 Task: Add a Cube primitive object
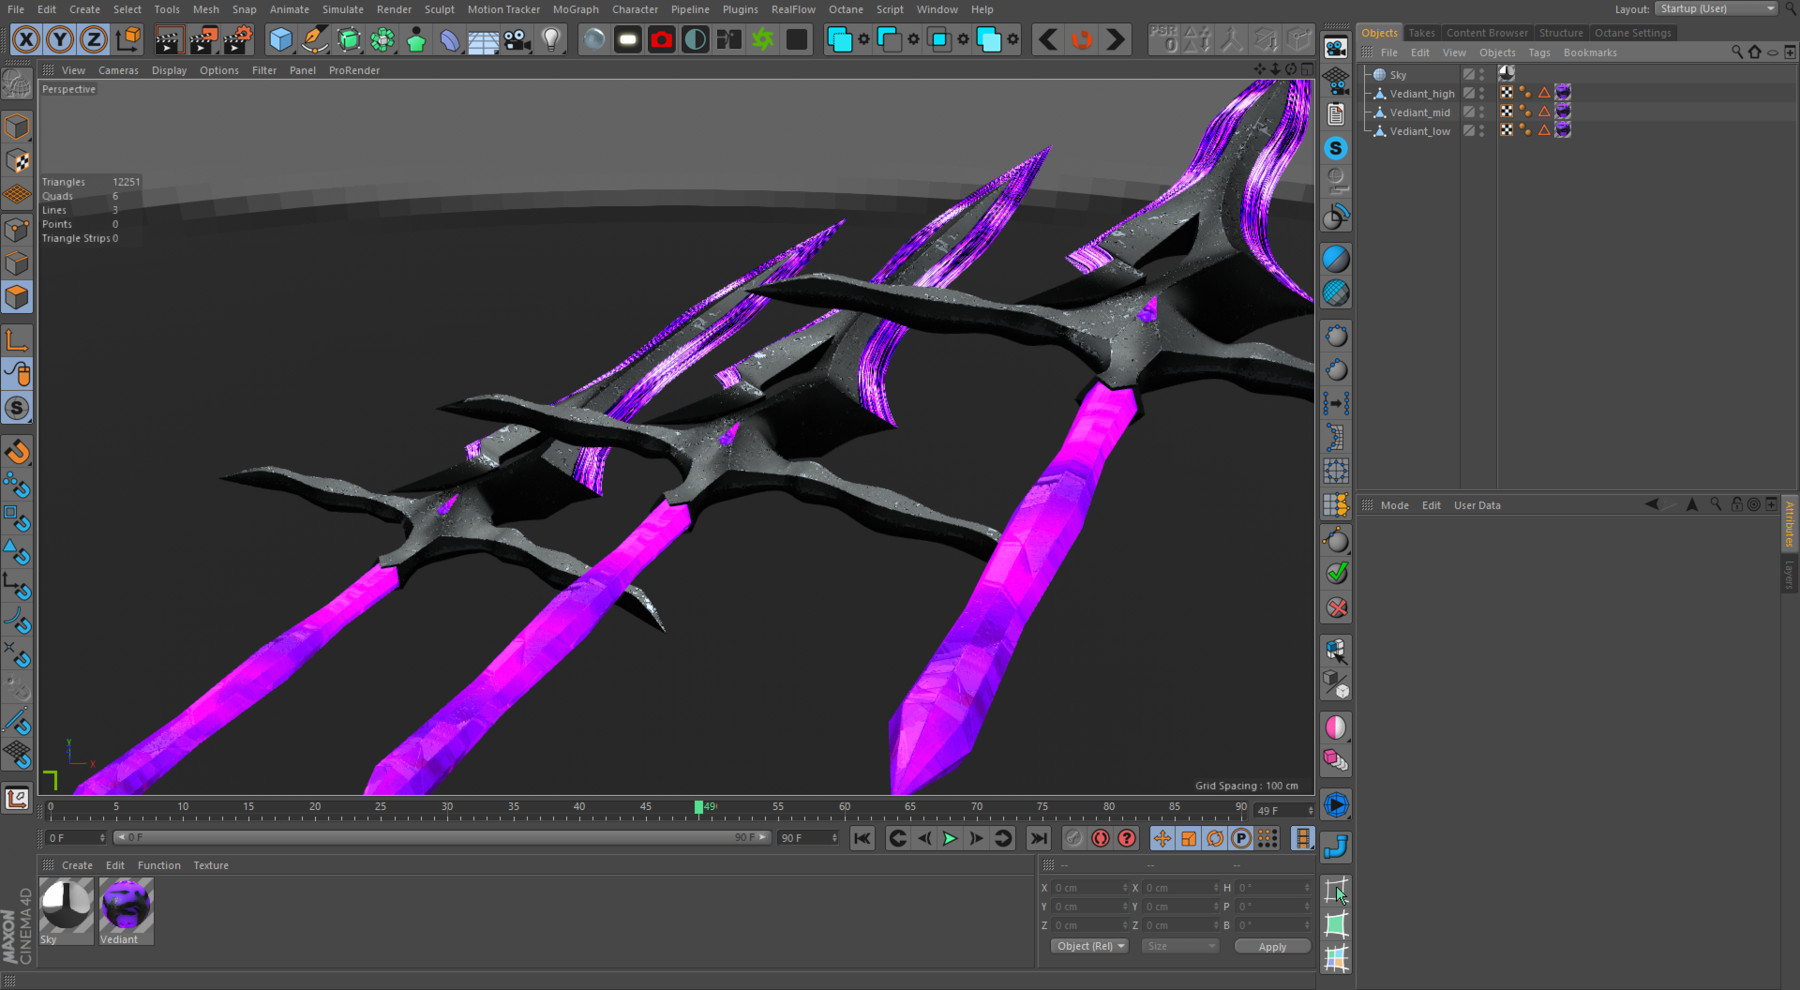tap(281, 40)
